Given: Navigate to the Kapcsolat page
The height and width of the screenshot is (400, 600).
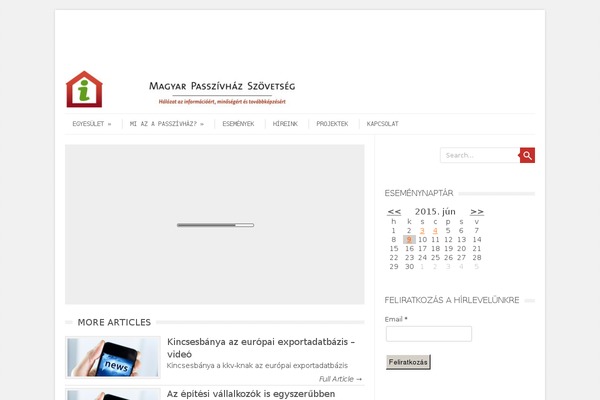Looking at the screenshot, I should coord(383,124).
